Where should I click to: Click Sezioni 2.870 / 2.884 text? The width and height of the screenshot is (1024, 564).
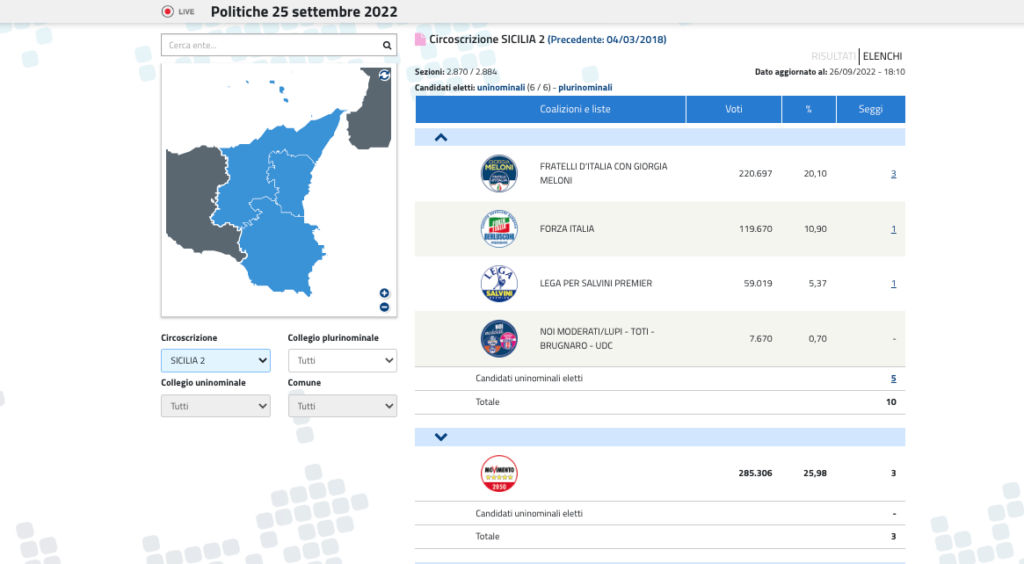click(456, 72)
